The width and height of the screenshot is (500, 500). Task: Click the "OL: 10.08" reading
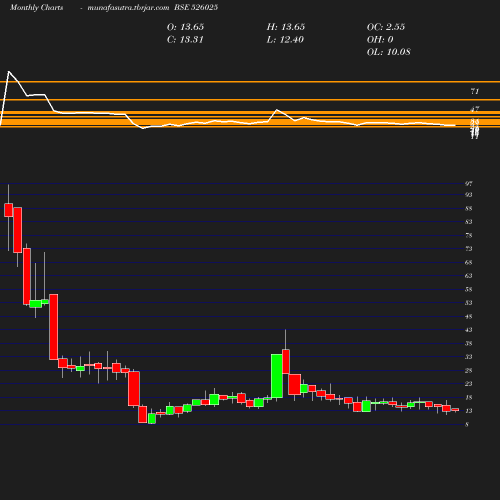pos(389,52)
